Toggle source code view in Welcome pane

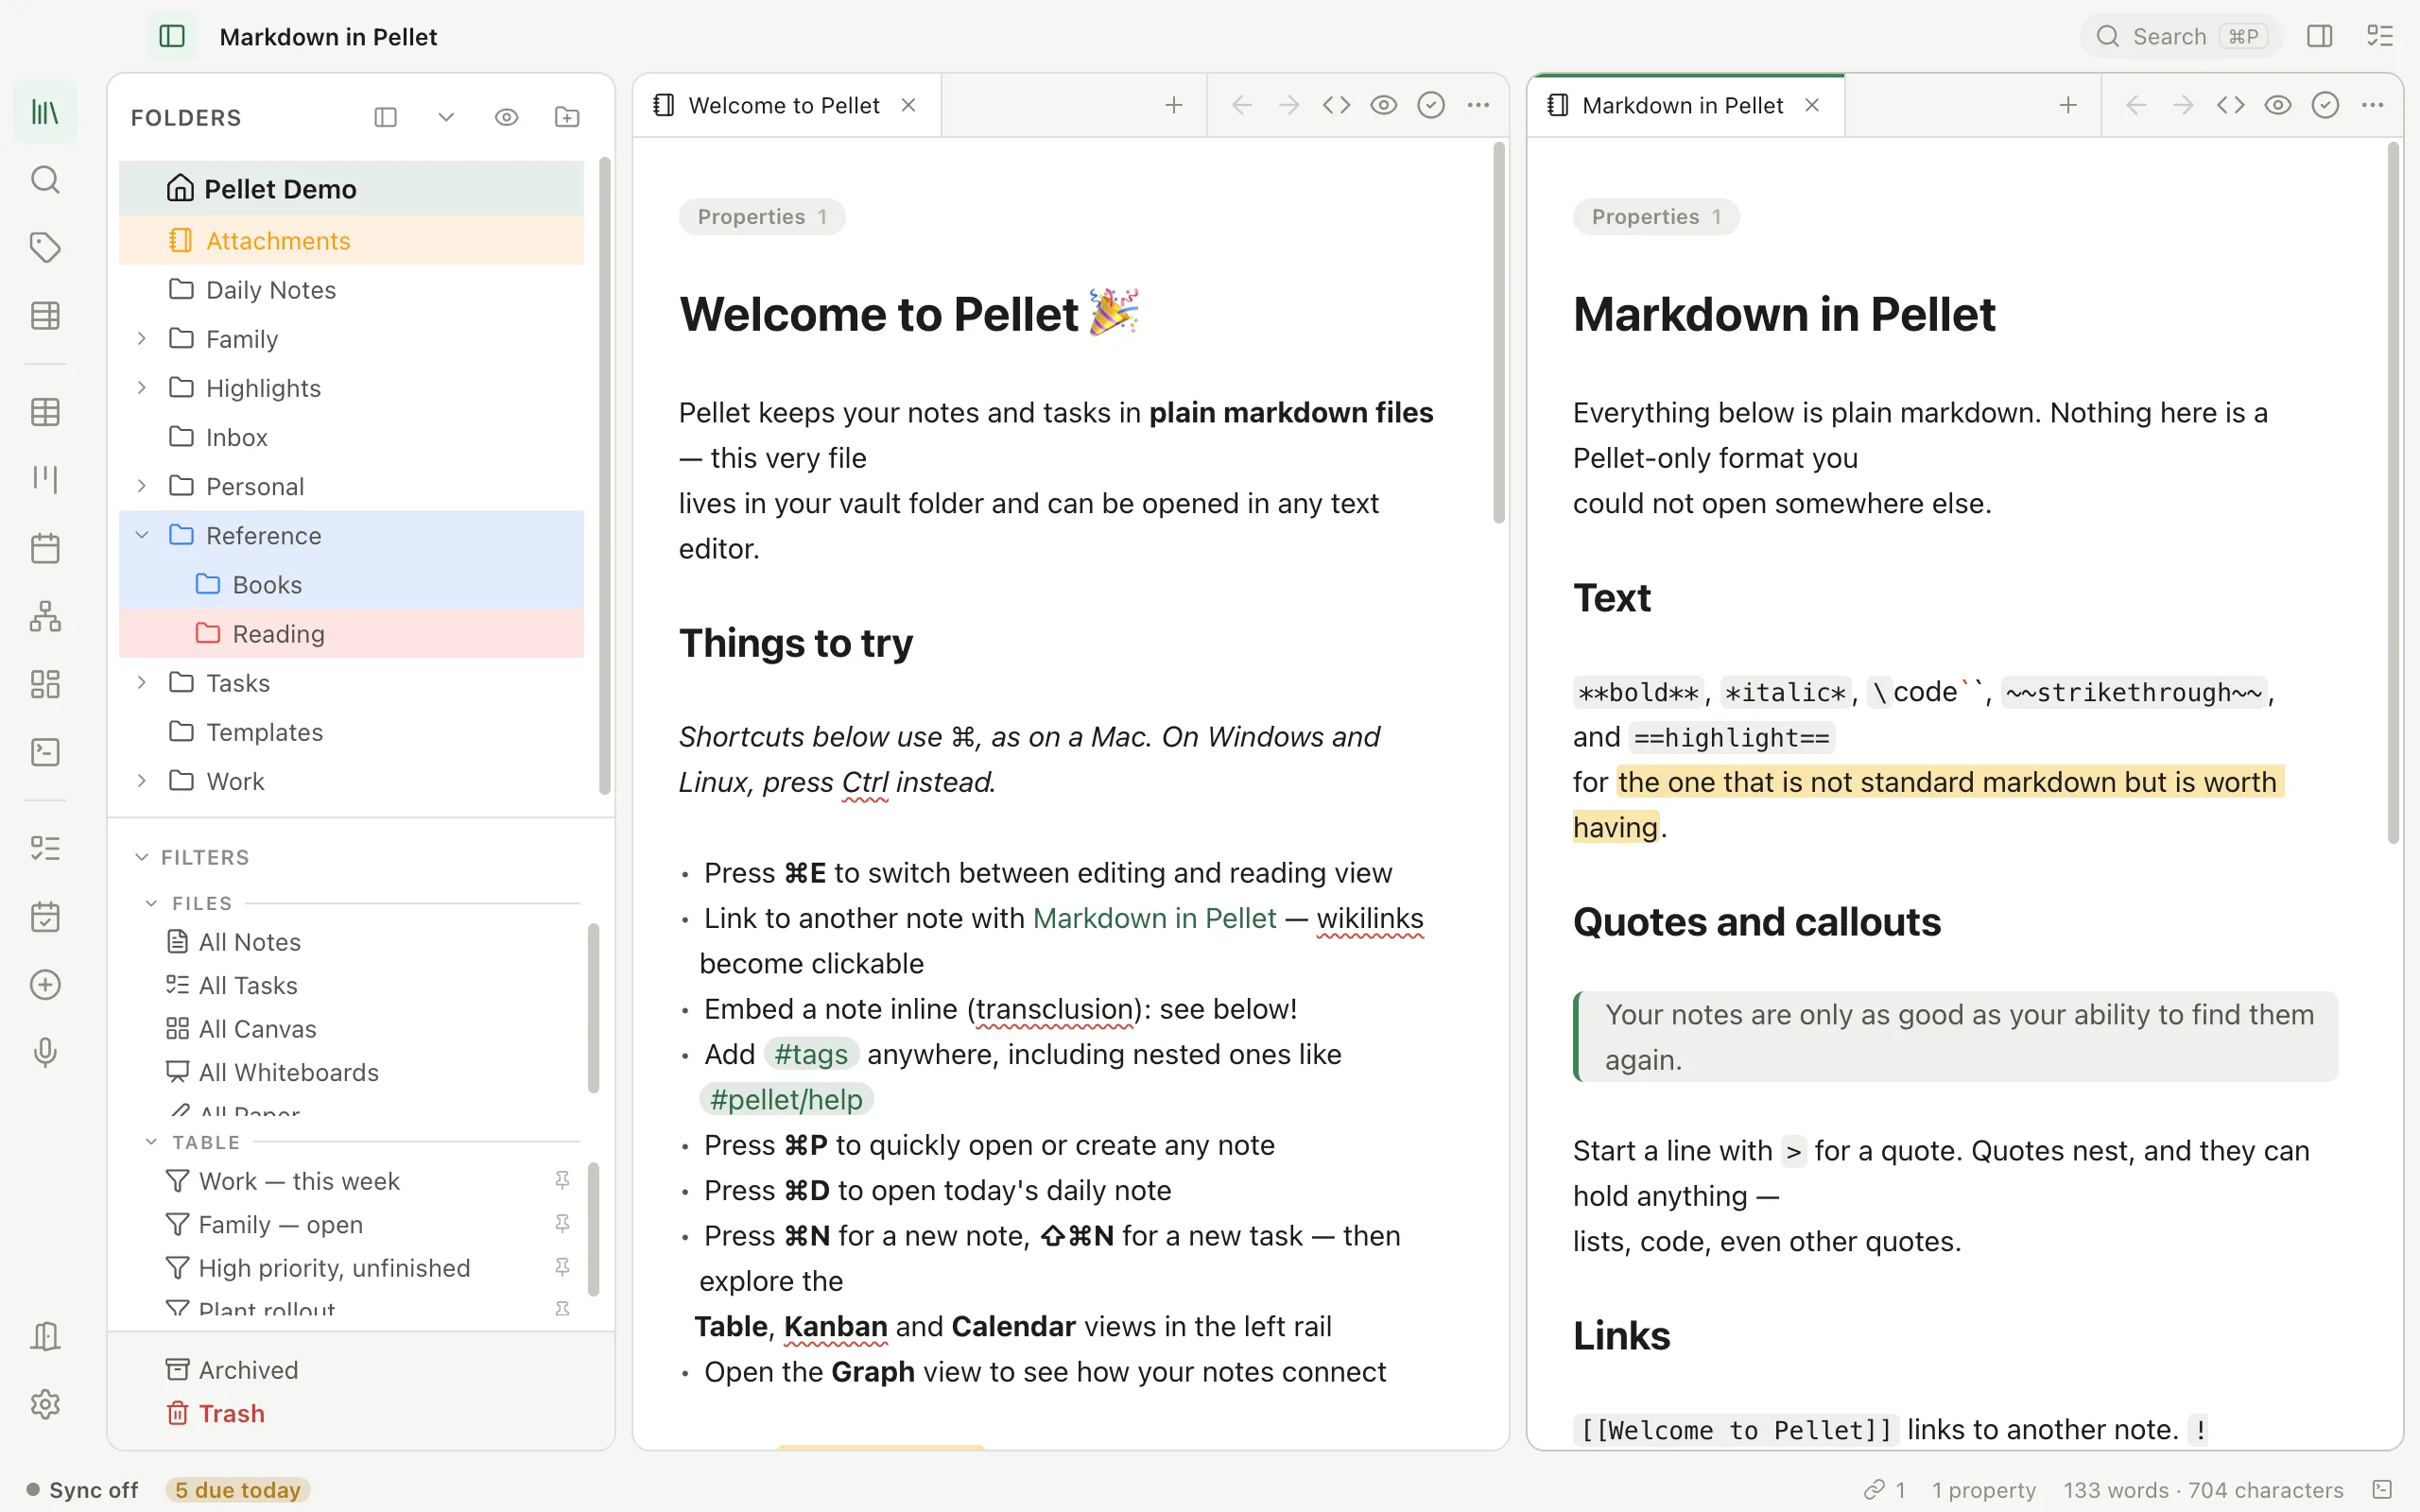tap(1336, 105)
